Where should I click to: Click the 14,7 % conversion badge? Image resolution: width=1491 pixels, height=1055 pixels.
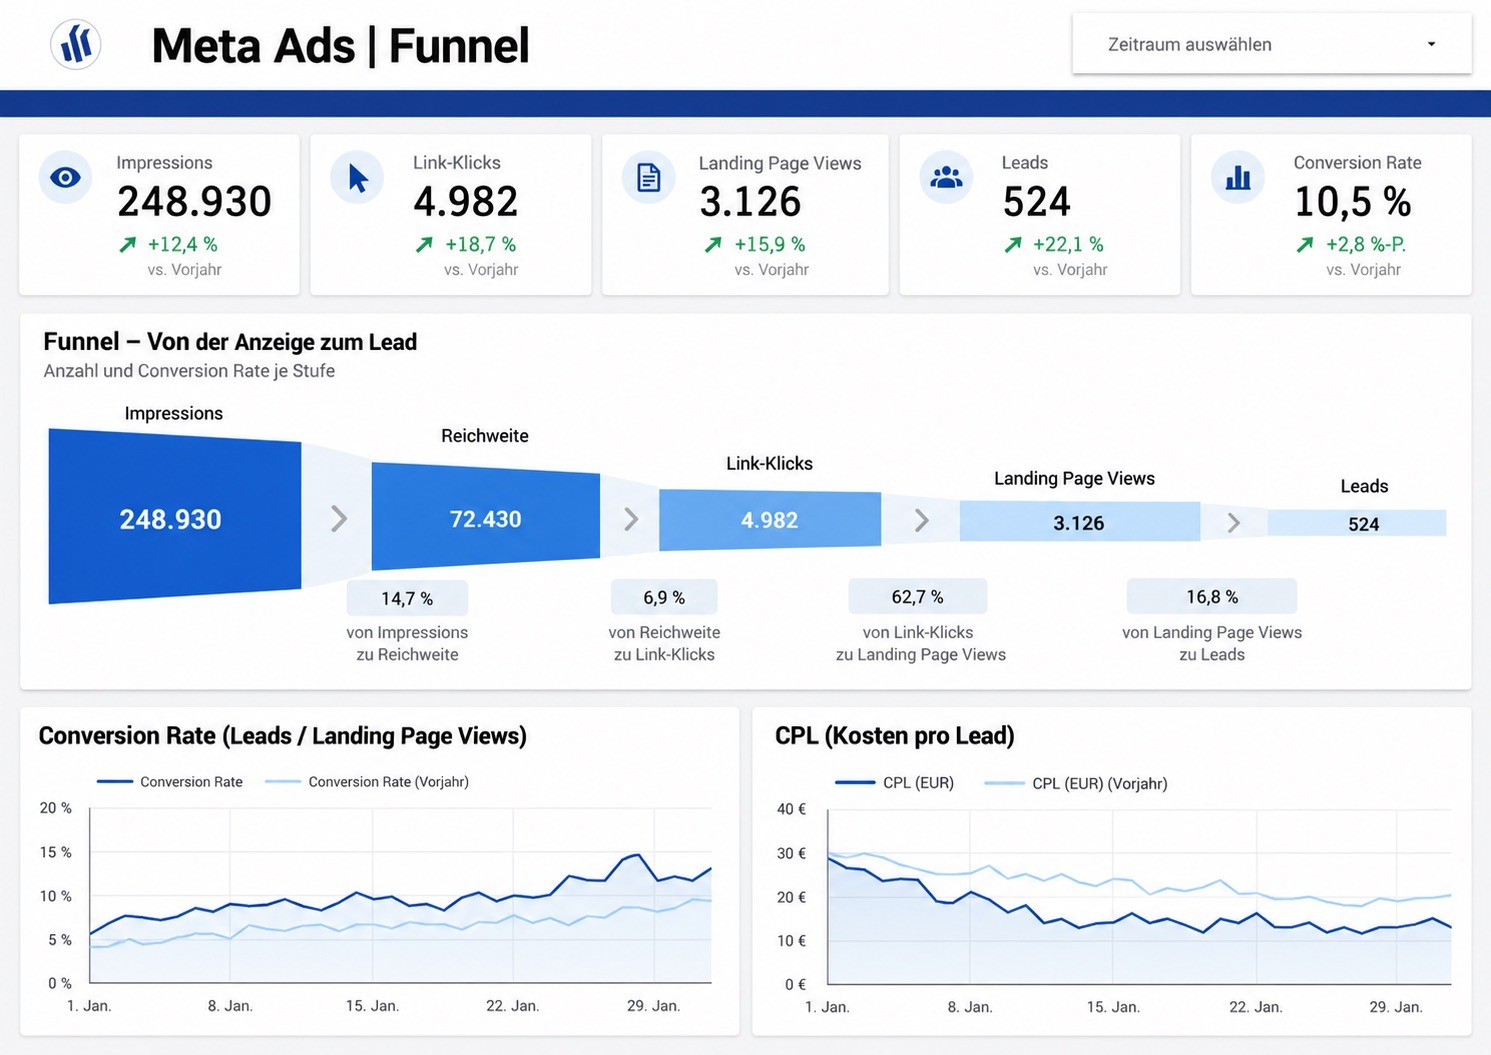pos(407,598)
